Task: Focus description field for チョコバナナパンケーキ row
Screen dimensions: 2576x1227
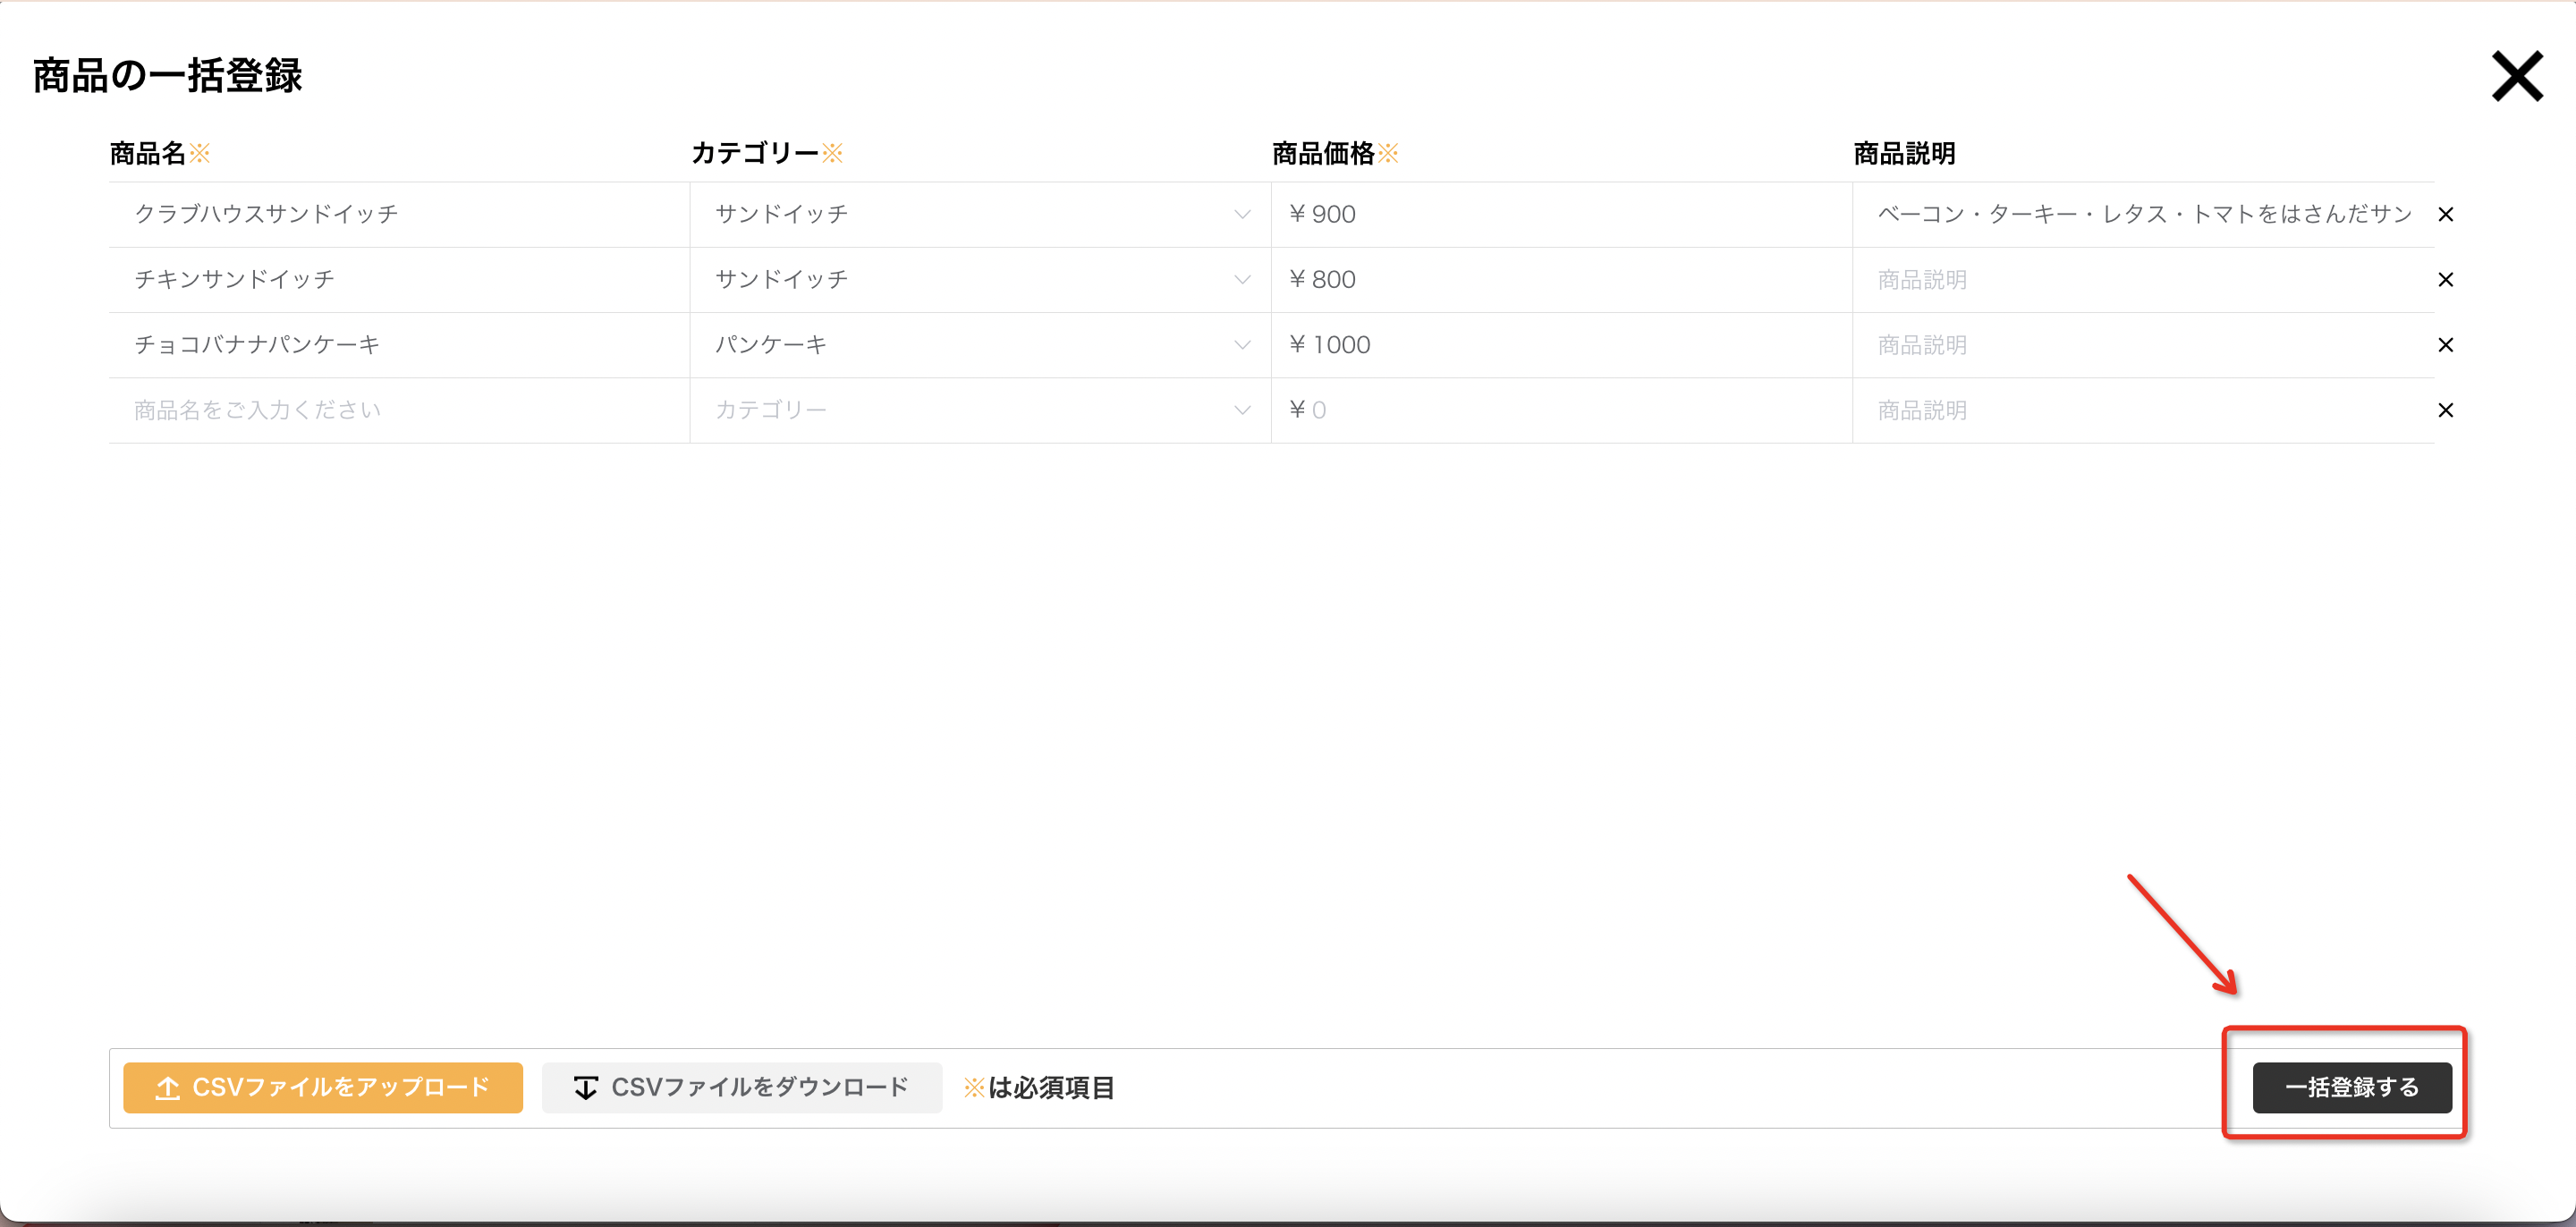Action: coord(2144,345)
